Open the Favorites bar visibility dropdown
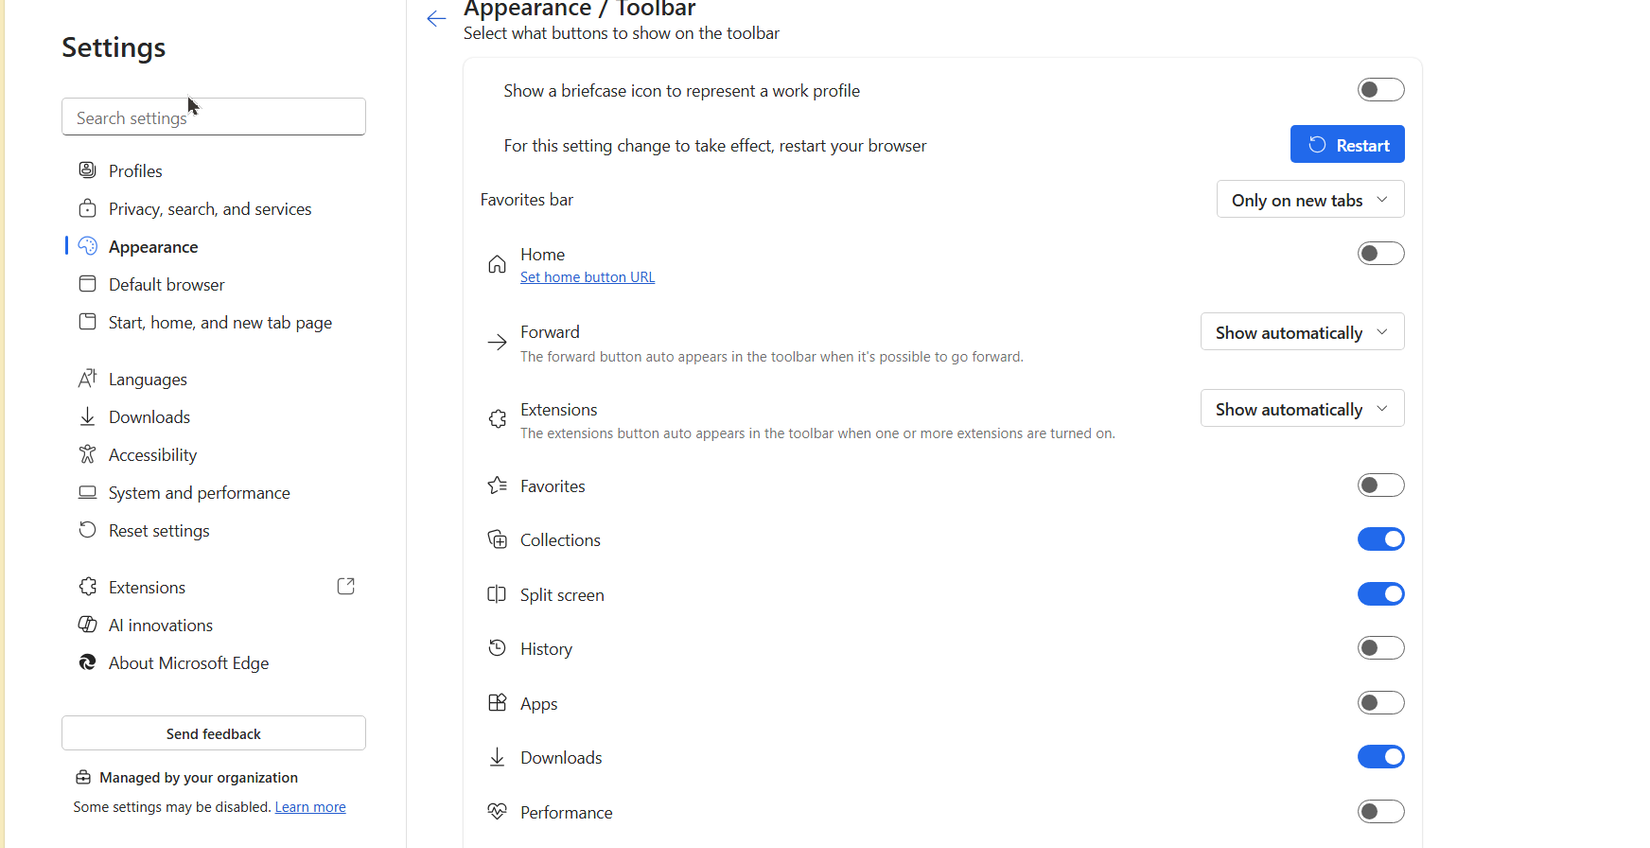Image resolution: width=1650 pixels, height=848 pixels. (x=1309, y=199)
